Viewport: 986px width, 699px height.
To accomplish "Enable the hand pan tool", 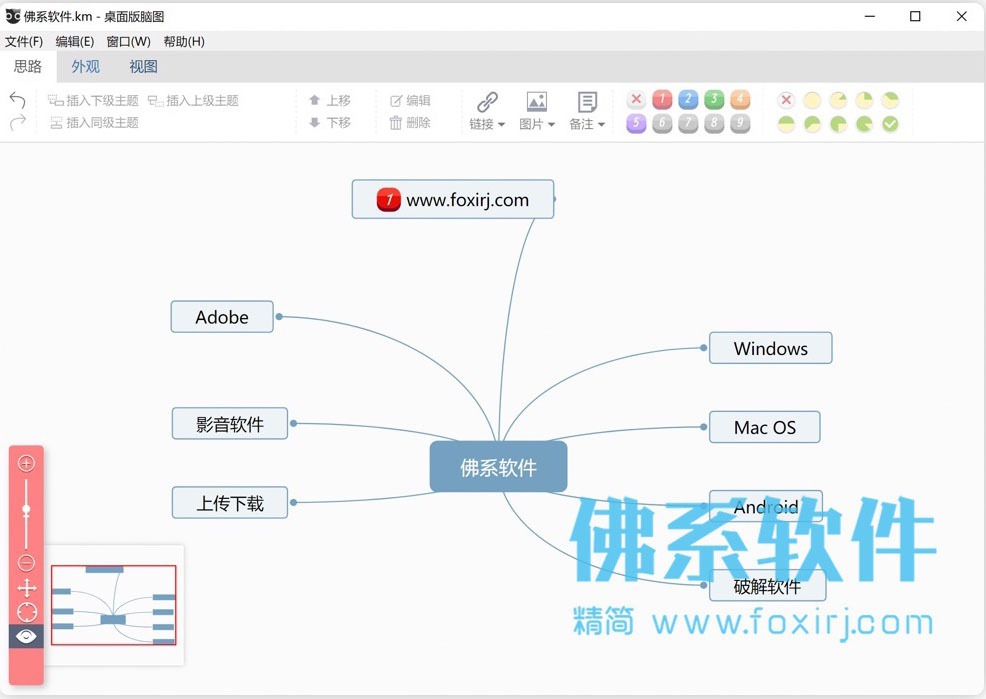I will click(26, 588).
